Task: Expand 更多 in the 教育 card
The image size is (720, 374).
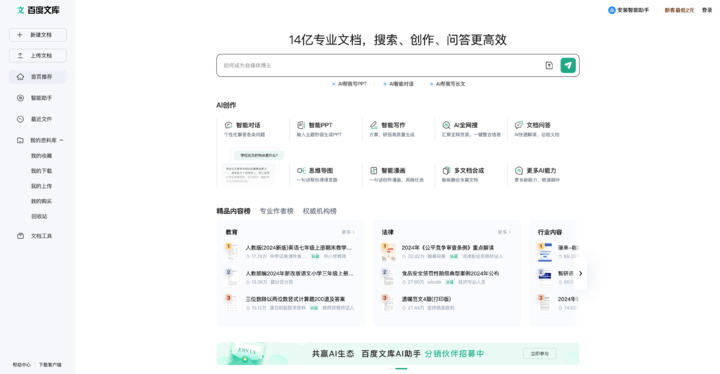Action: pos(348,232)
